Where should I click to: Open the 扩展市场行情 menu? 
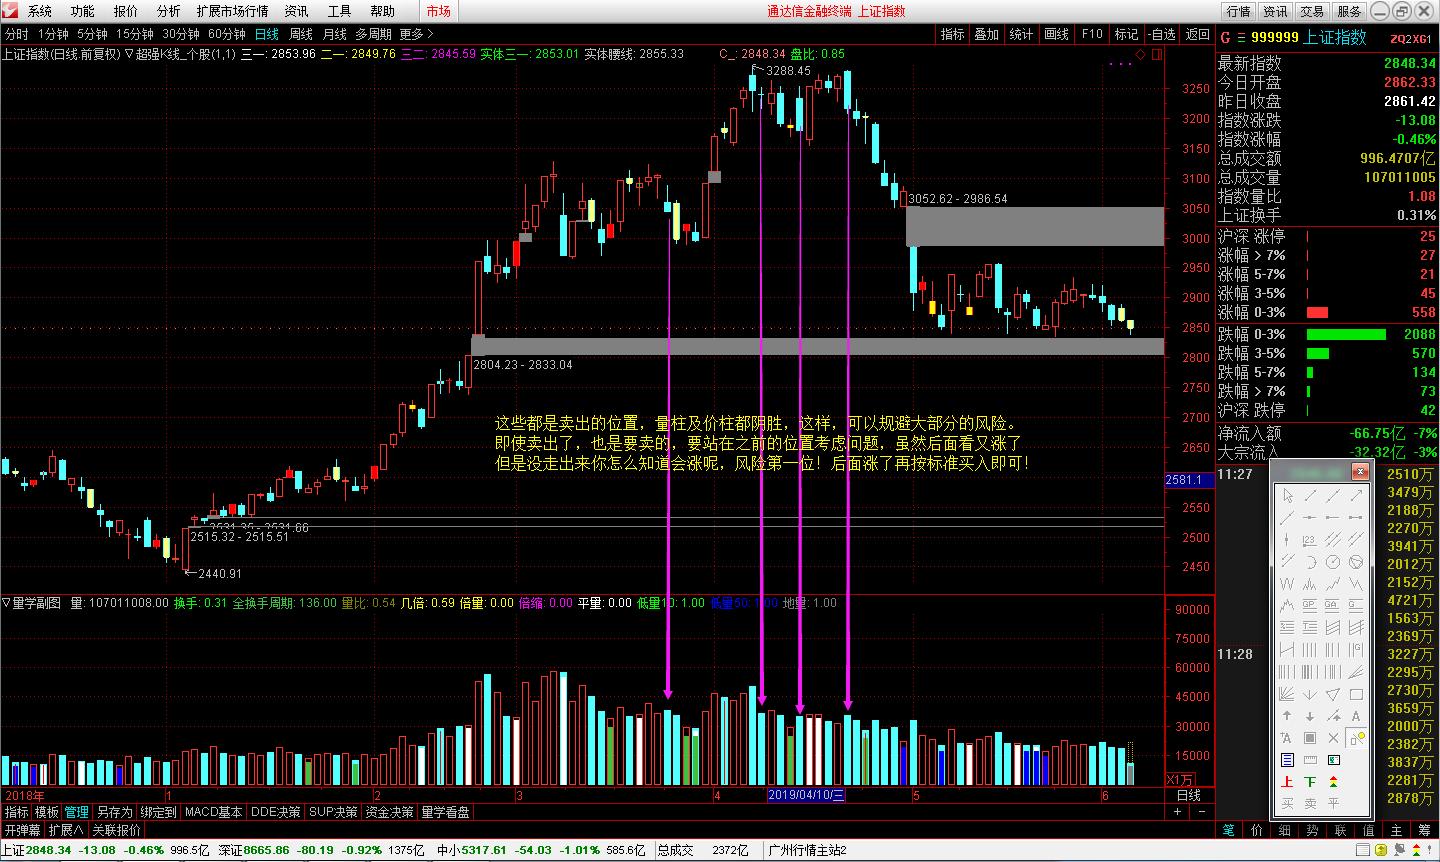coord(233,11)
